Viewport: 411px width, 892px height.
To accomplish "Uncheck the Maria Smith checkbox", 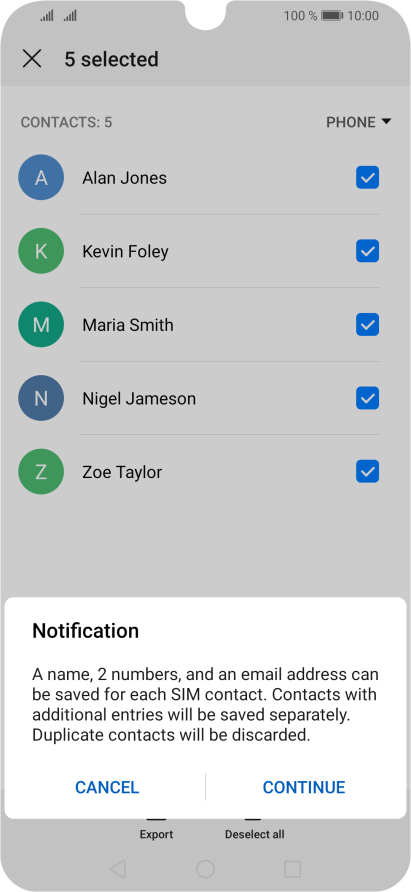I will pyautogui.click(x=368, y=325).
